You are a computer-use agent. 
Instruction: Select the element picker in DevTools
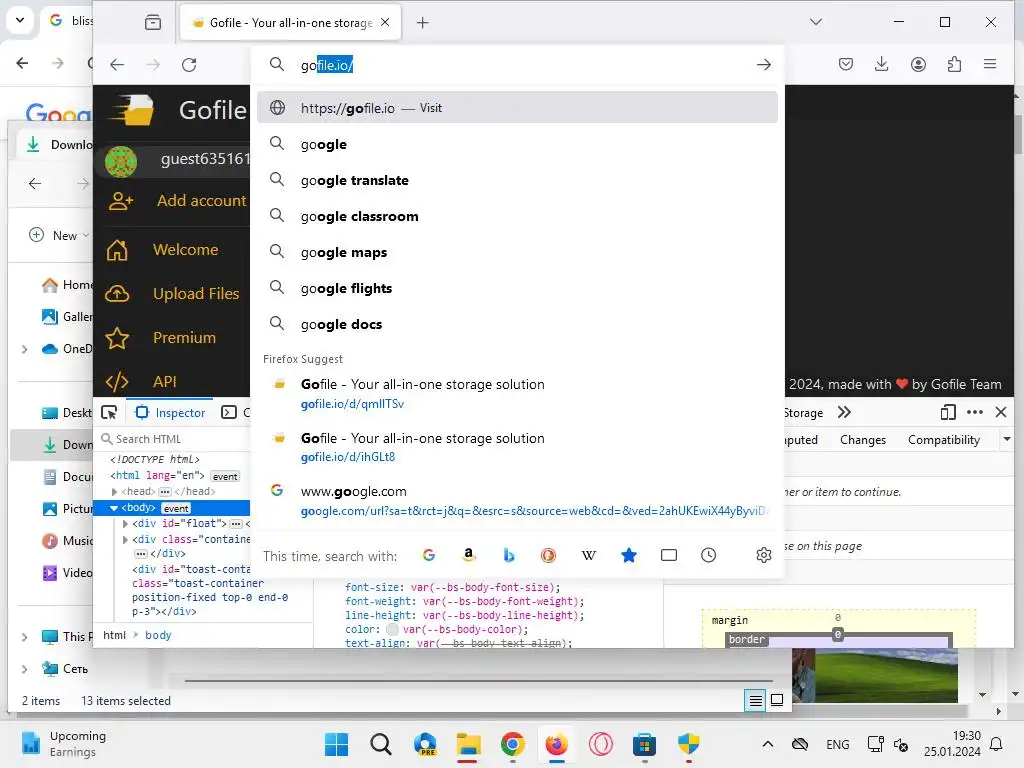(109, 412)
